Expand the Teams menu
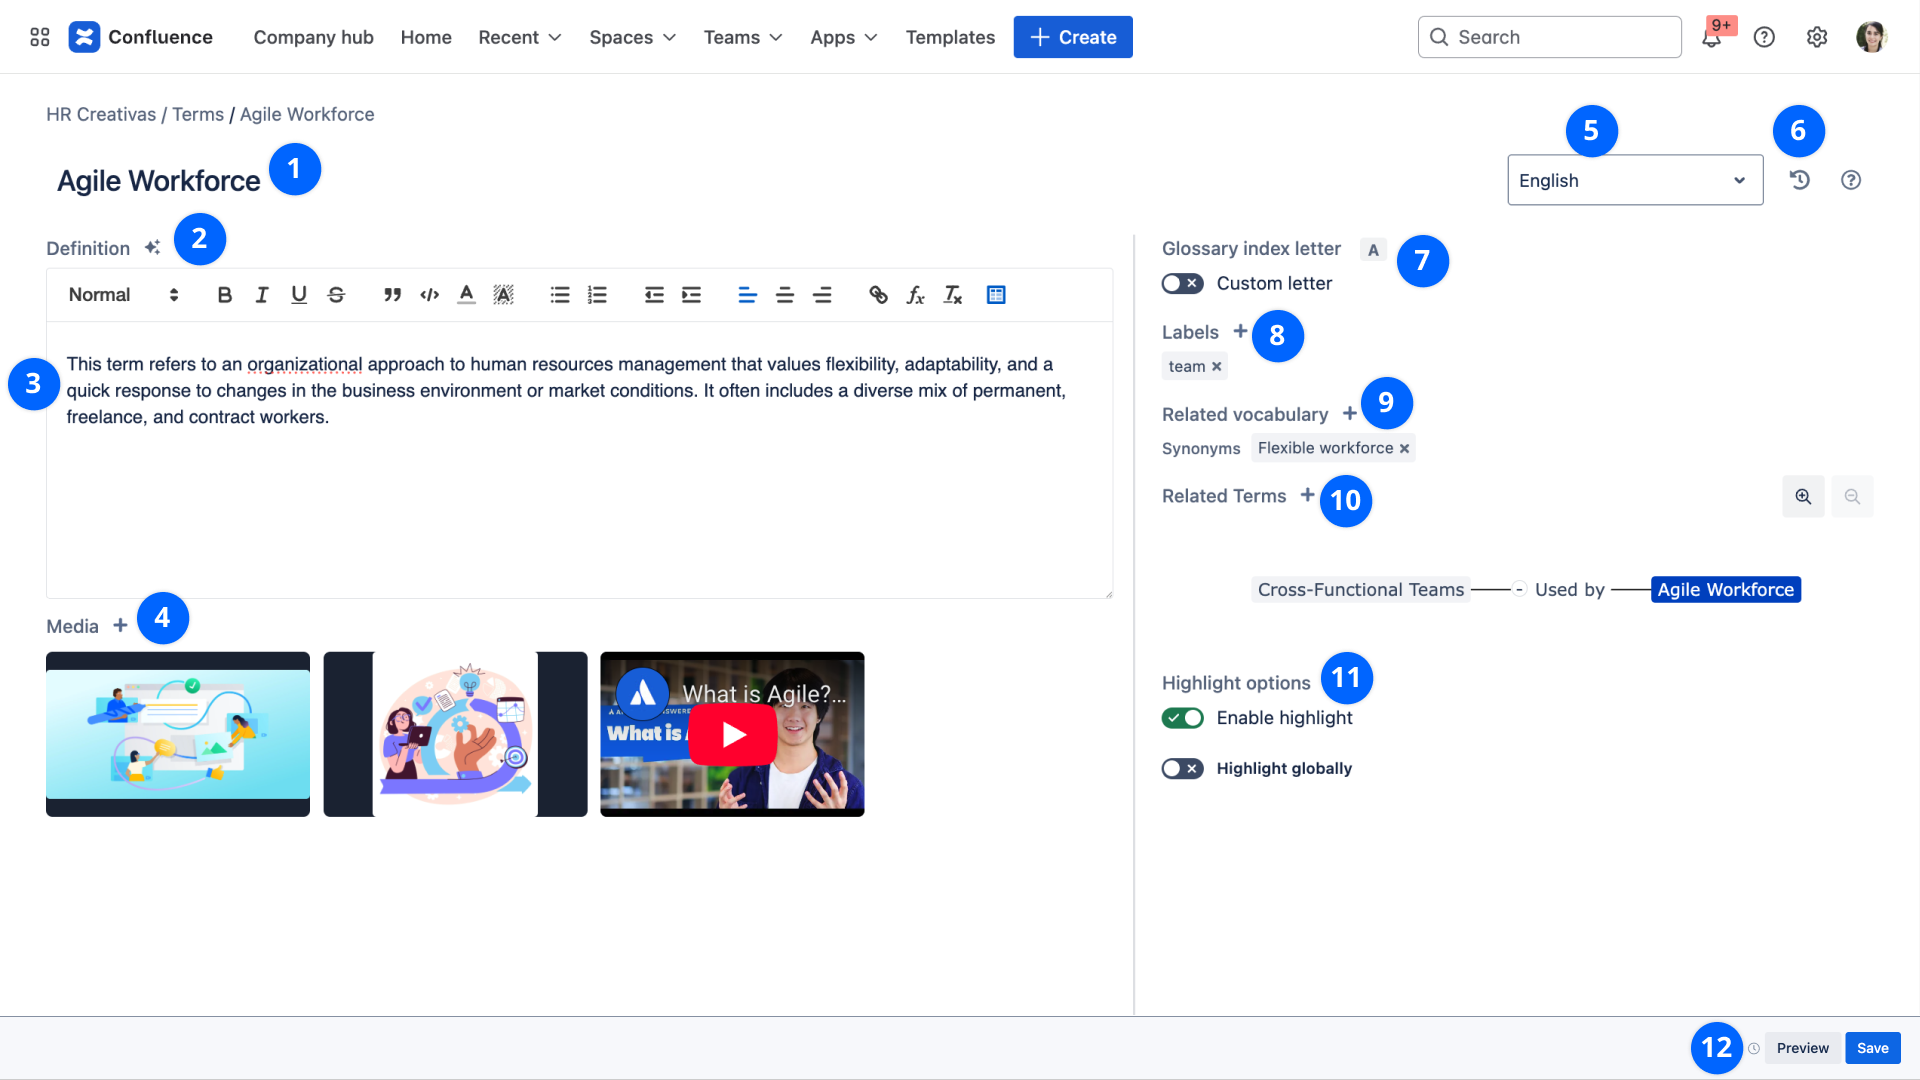The height and width of the screenshot is (1080, 1920). [x=743, y=37]
